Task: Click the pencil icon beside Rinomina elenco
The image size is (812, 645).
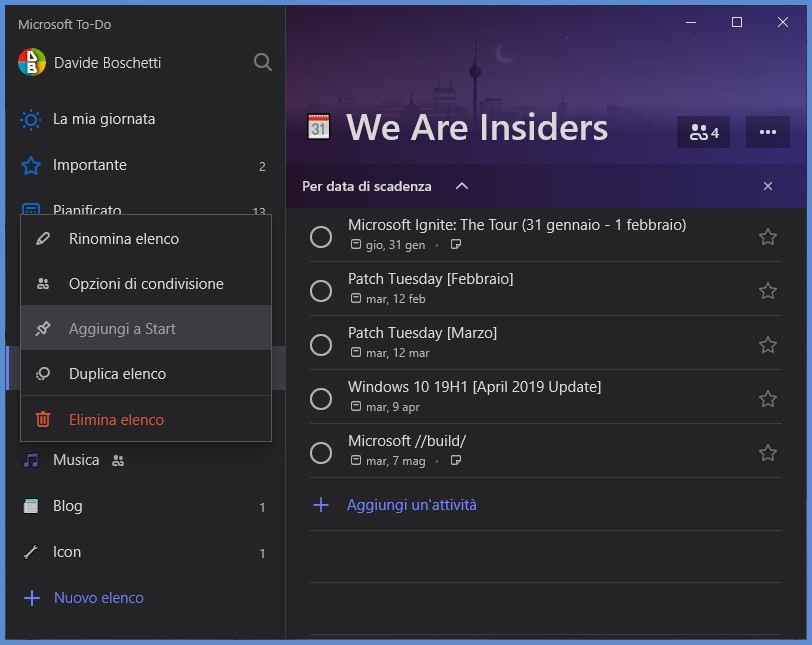Action: [x=43, y=239]
